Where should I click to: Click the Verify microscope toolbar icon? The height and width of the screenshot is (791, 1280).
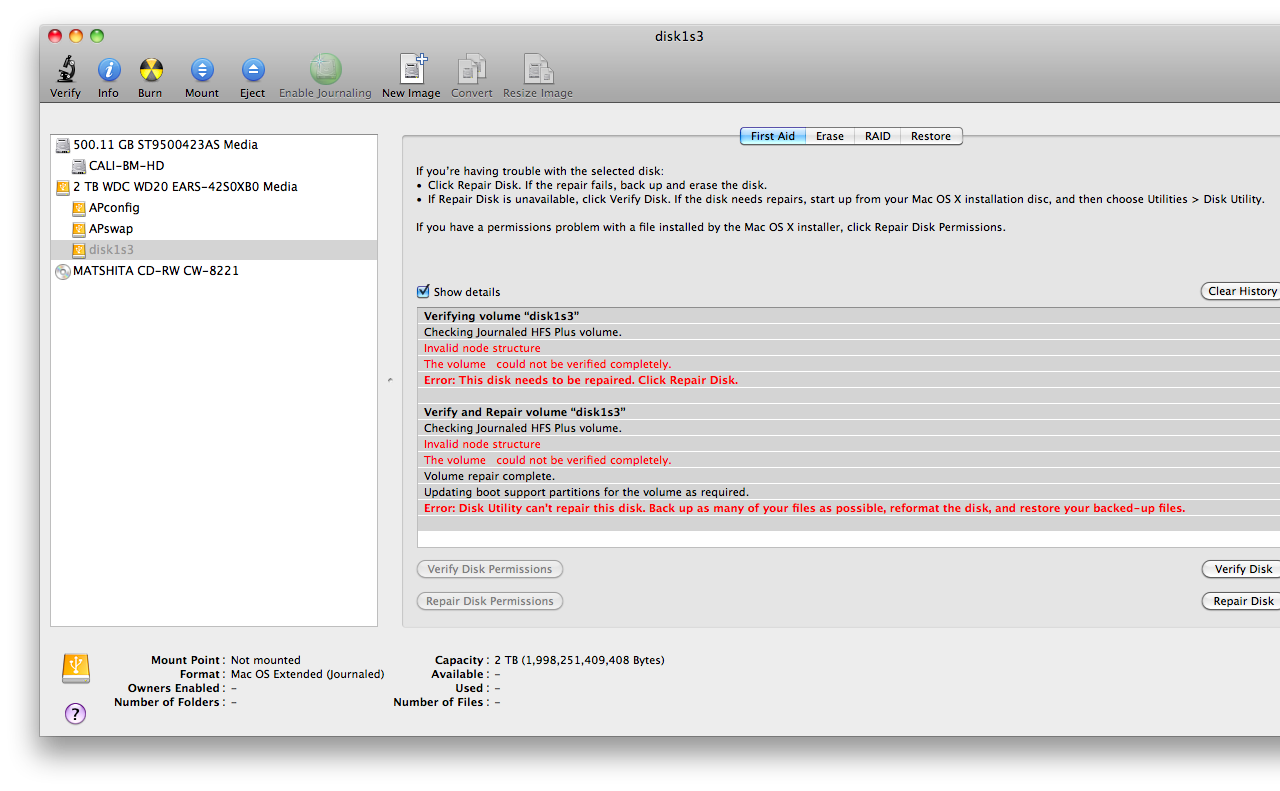coord(66,69)
